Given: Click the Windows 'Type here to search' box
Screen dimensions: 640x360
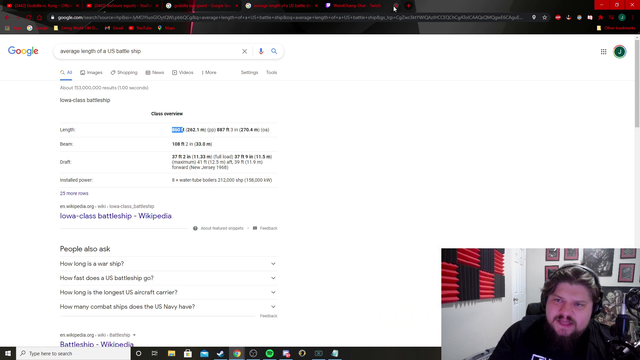Looking at the screenshot, I should click(73, 353).
